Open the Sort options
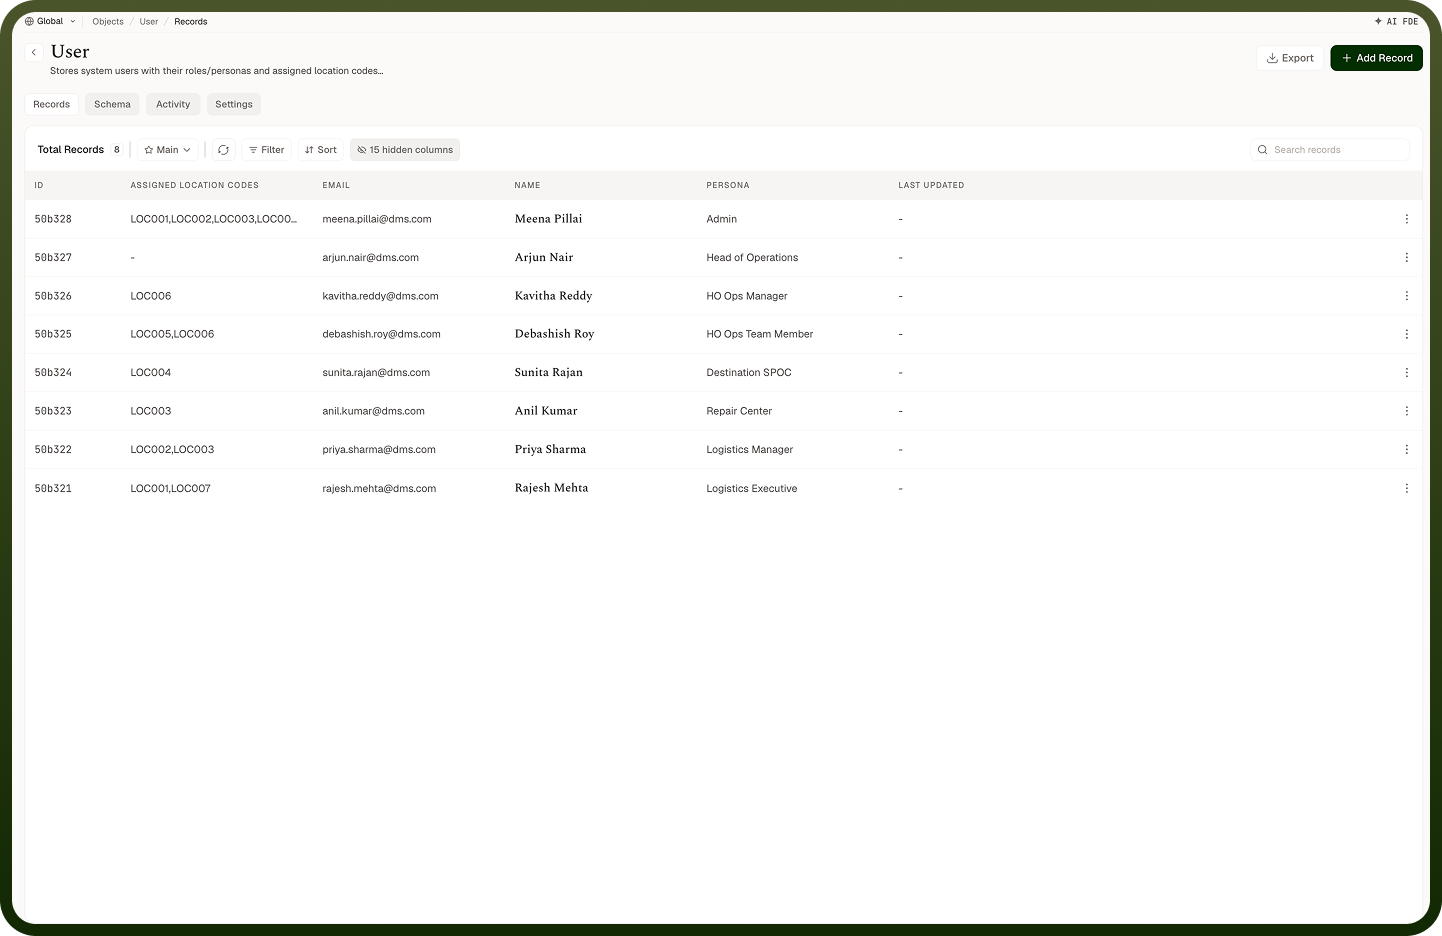The height and width of the screenshot is (936, 1442). [x=321, y=150]
